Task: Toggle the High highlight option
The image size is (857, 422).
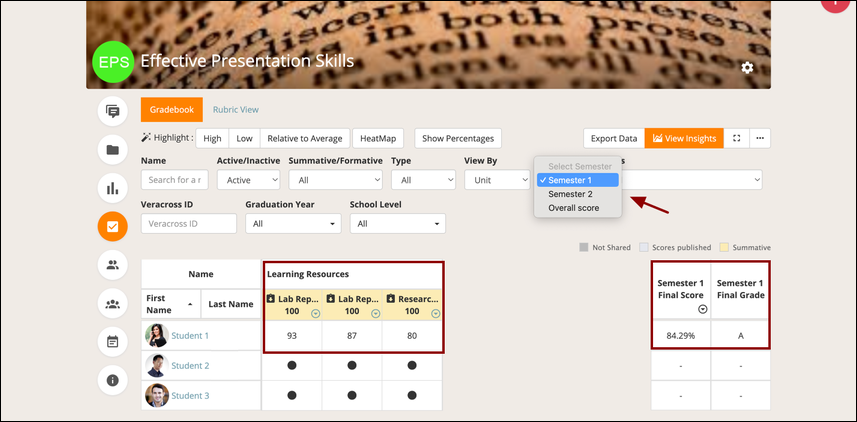Action: click(x=212, y=138)
